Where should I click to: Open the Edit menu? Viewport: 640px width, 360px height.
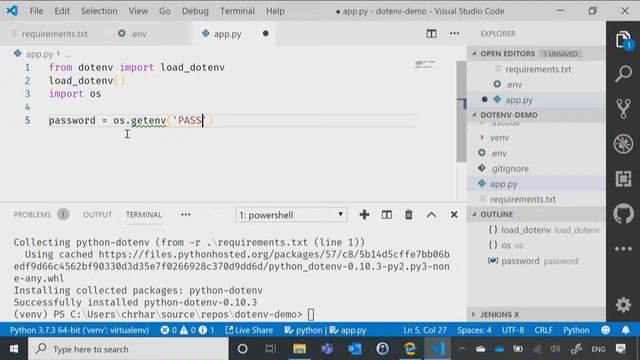[62, 11]
